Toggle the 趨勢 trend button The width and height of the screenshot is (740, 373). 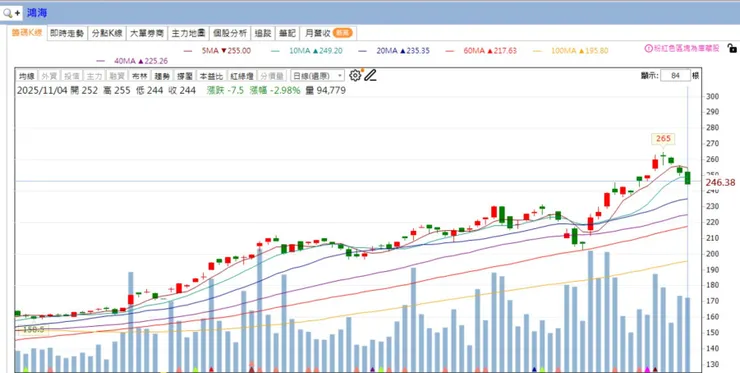(x=162, y=76)
